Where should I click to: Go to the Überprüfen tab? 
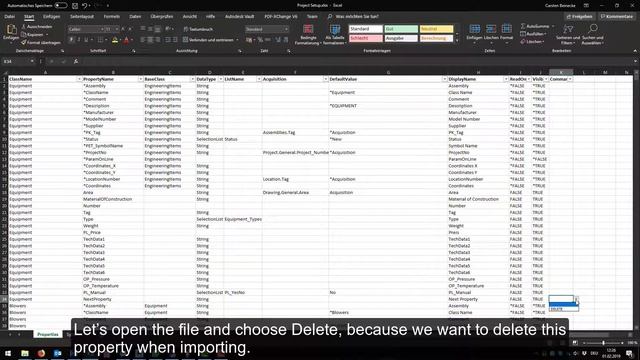click(x=162, y=17)
